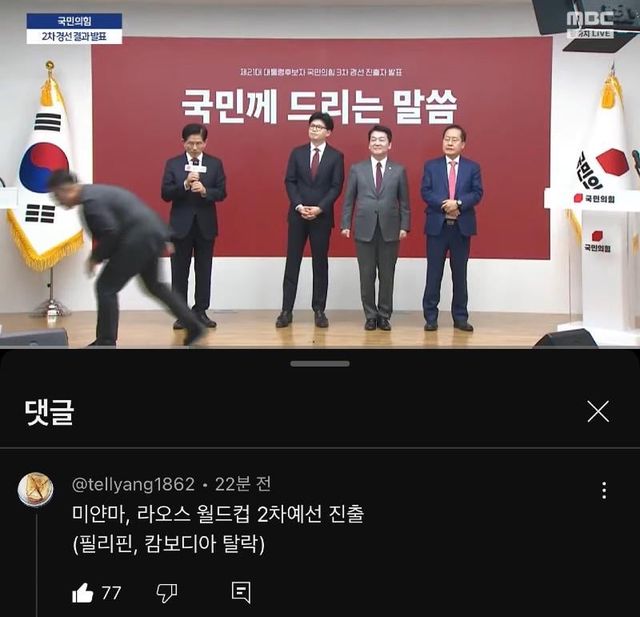Open the profile picture of tellyang1862

(x=36, y=490)
